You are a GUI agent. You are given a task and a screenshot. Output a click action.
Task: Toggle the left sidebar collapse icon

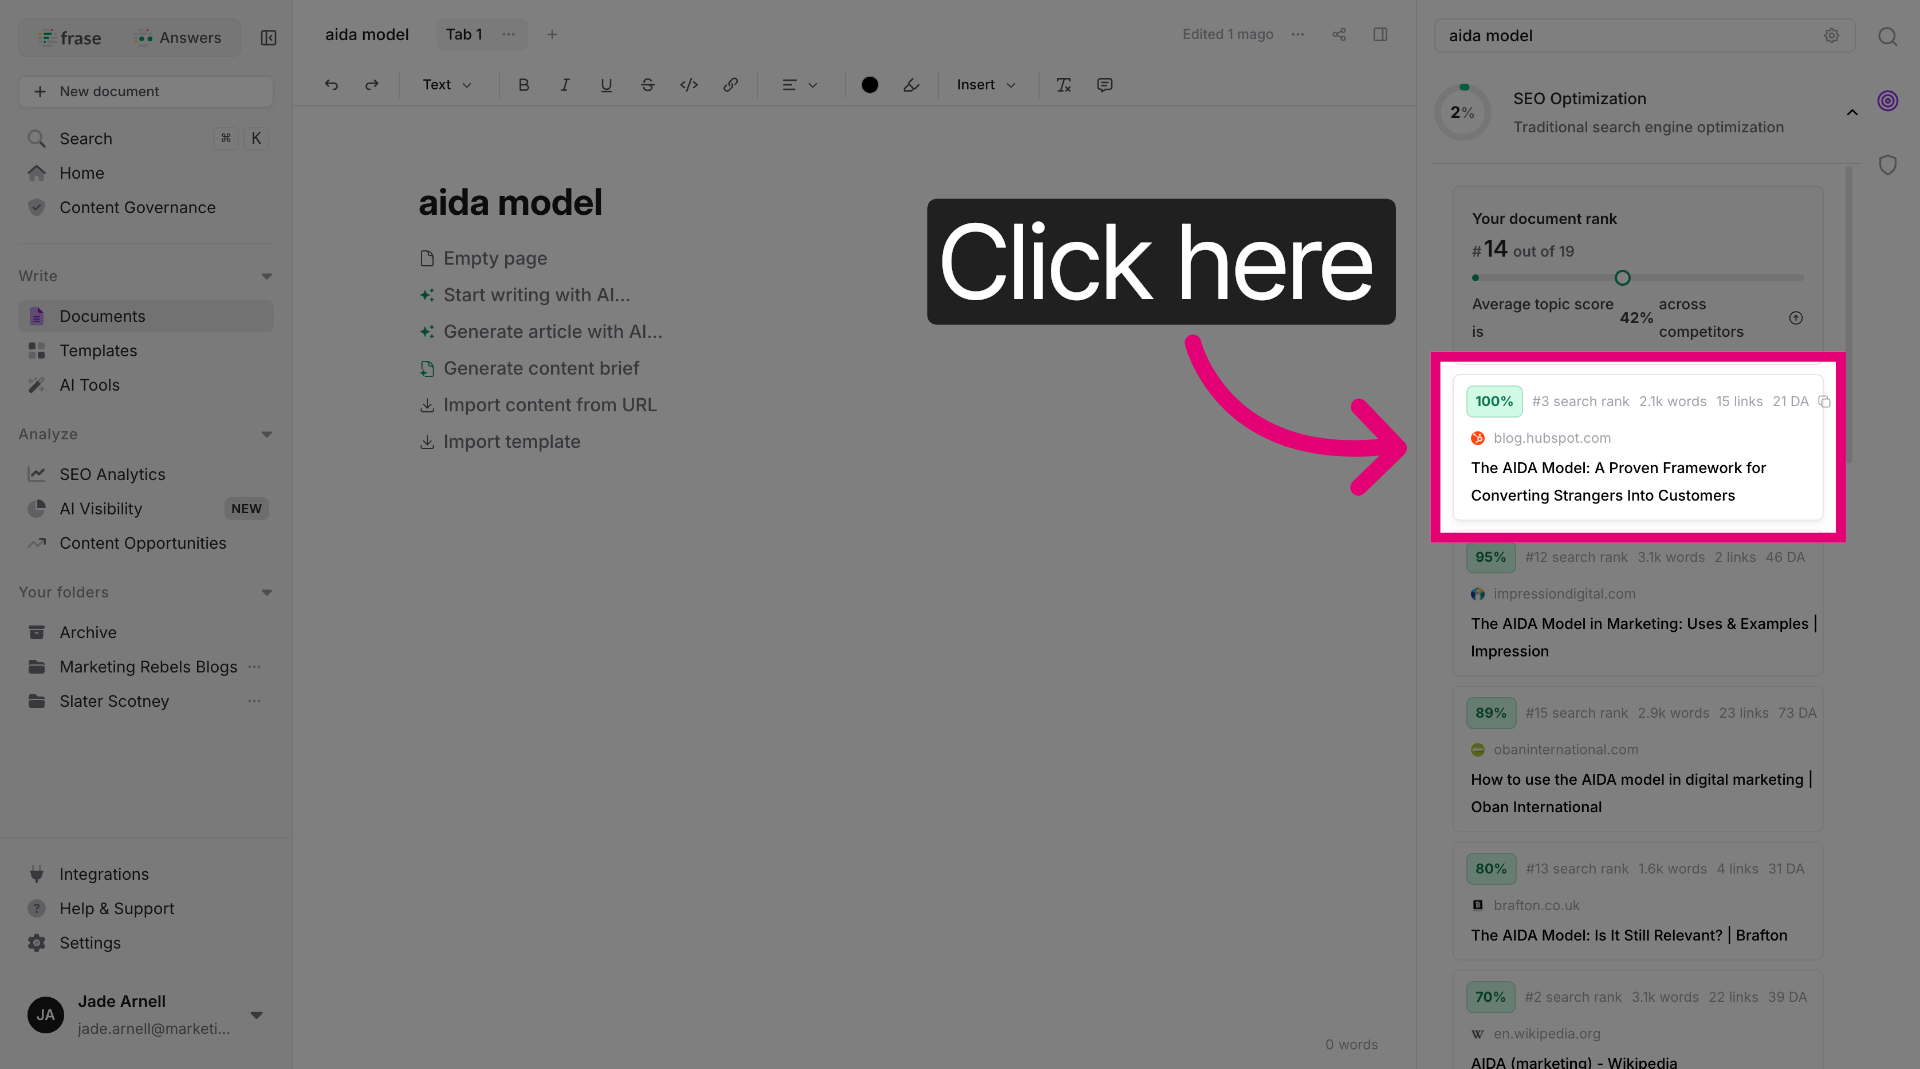(x=268, y=38)
